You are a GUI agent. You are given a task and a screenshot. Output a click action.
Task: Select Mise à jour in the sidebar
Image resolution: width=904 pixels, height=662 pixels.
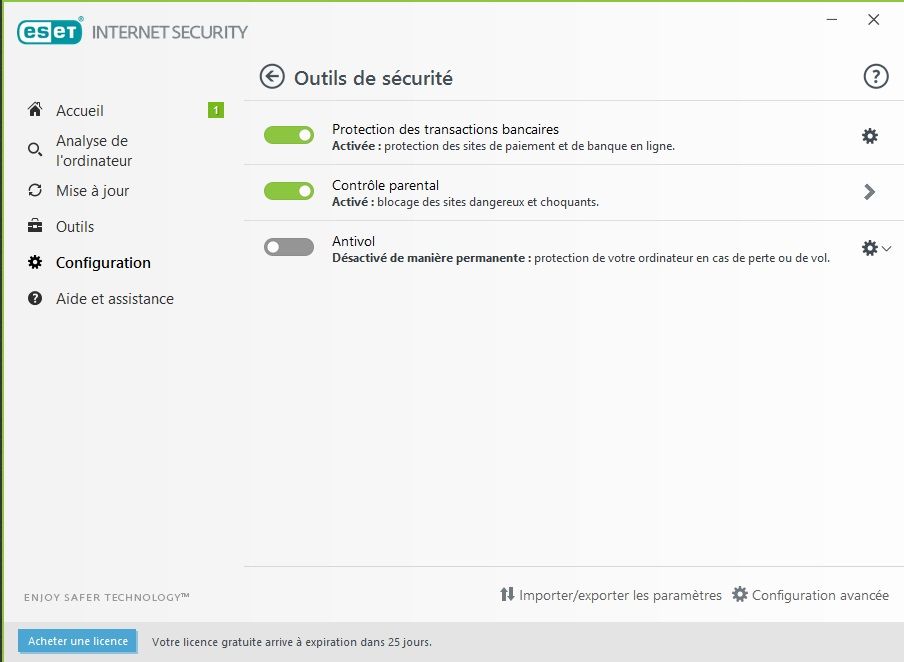[92, 191]
